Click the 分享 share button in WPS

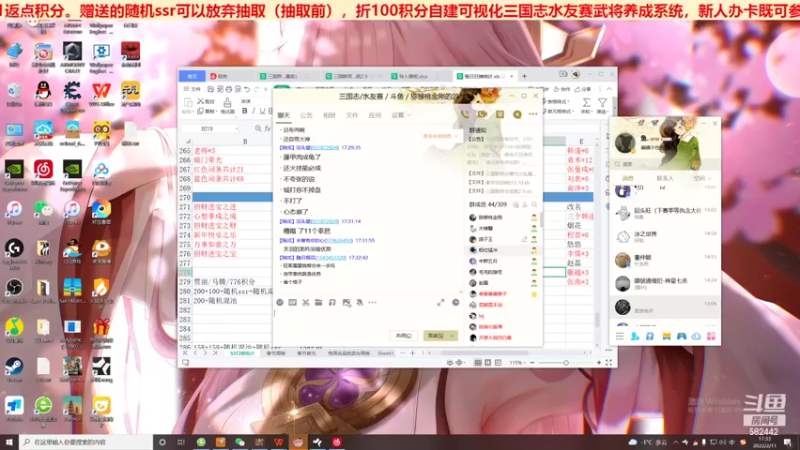pos(583,89)
